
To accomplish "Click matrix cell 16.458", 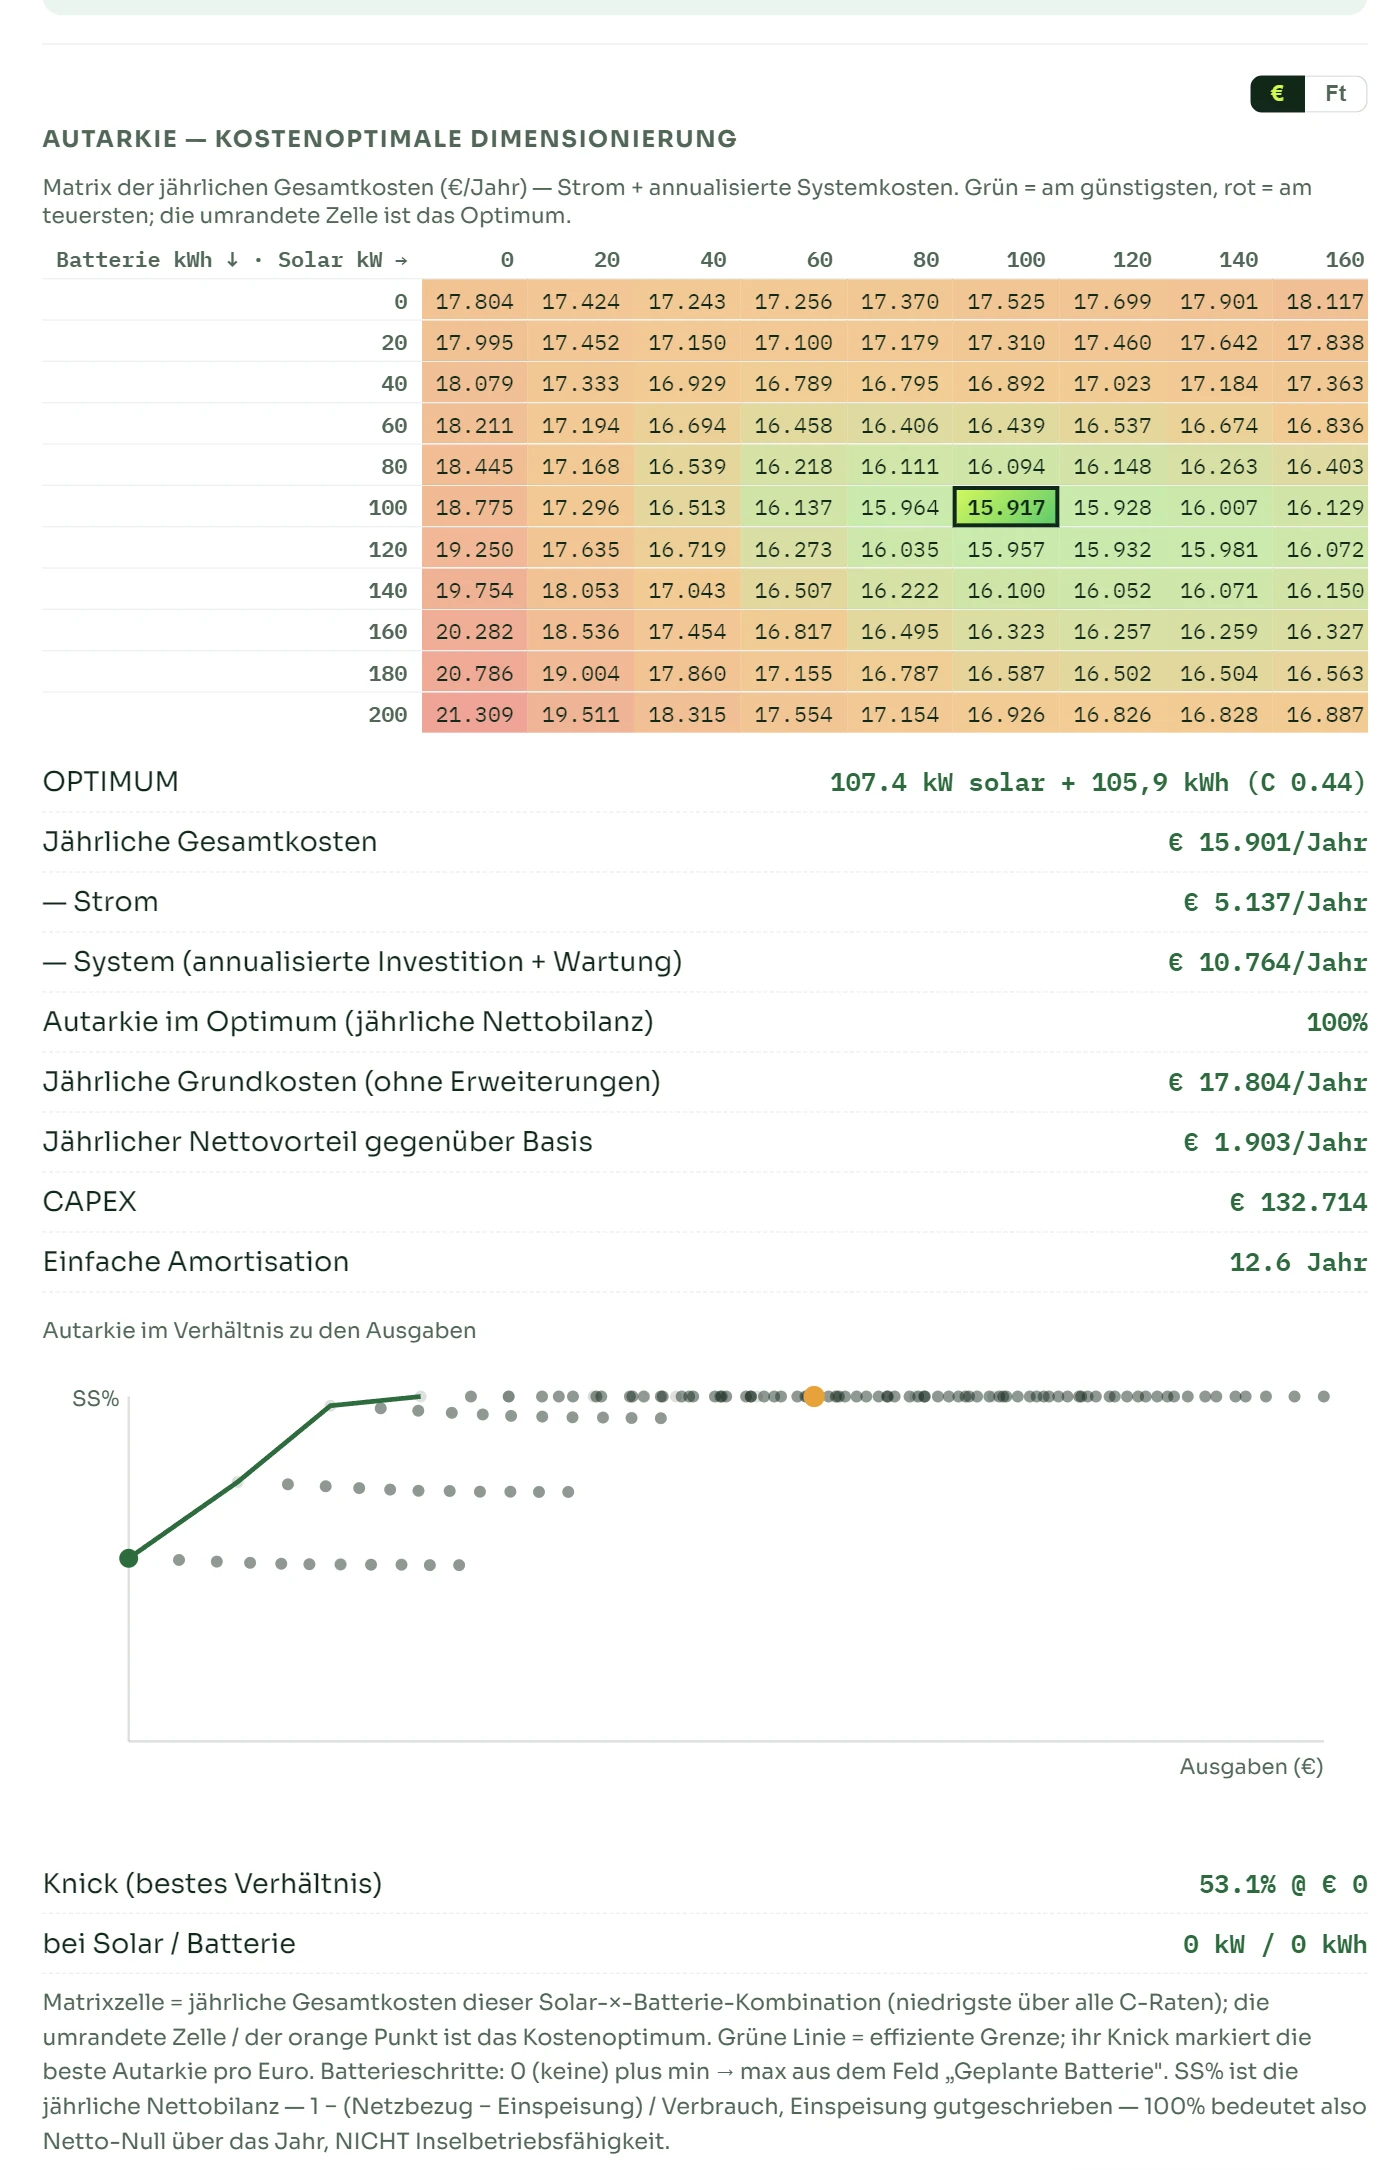I will pyautogui.click(x=793, y=425).
